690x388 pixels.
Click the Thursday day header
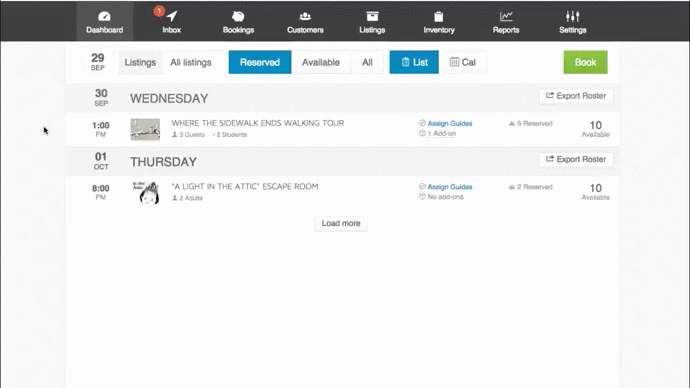(x=163, y=162)
